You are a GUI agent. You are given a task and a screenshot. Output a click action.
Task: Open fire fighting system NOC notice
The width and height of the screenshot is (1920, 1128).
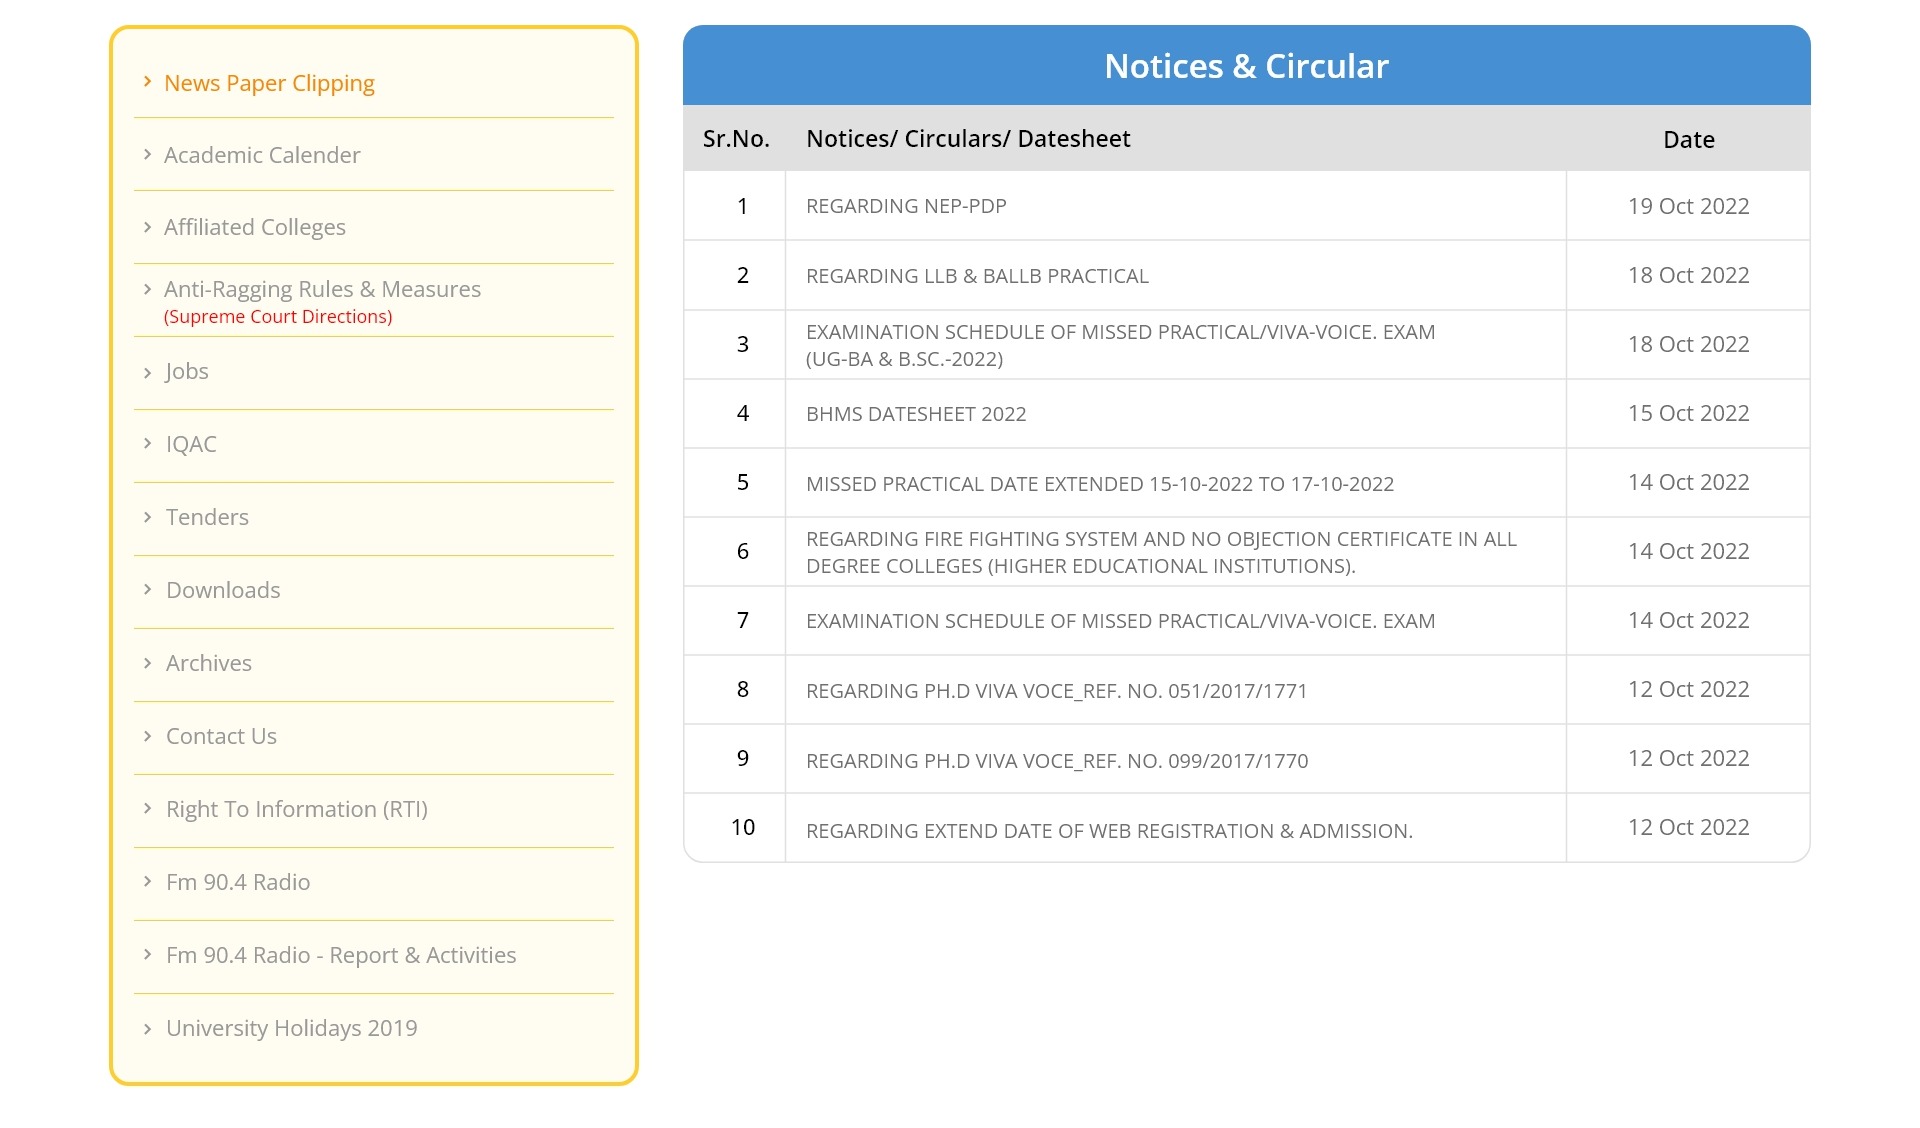pos(1160,552)
